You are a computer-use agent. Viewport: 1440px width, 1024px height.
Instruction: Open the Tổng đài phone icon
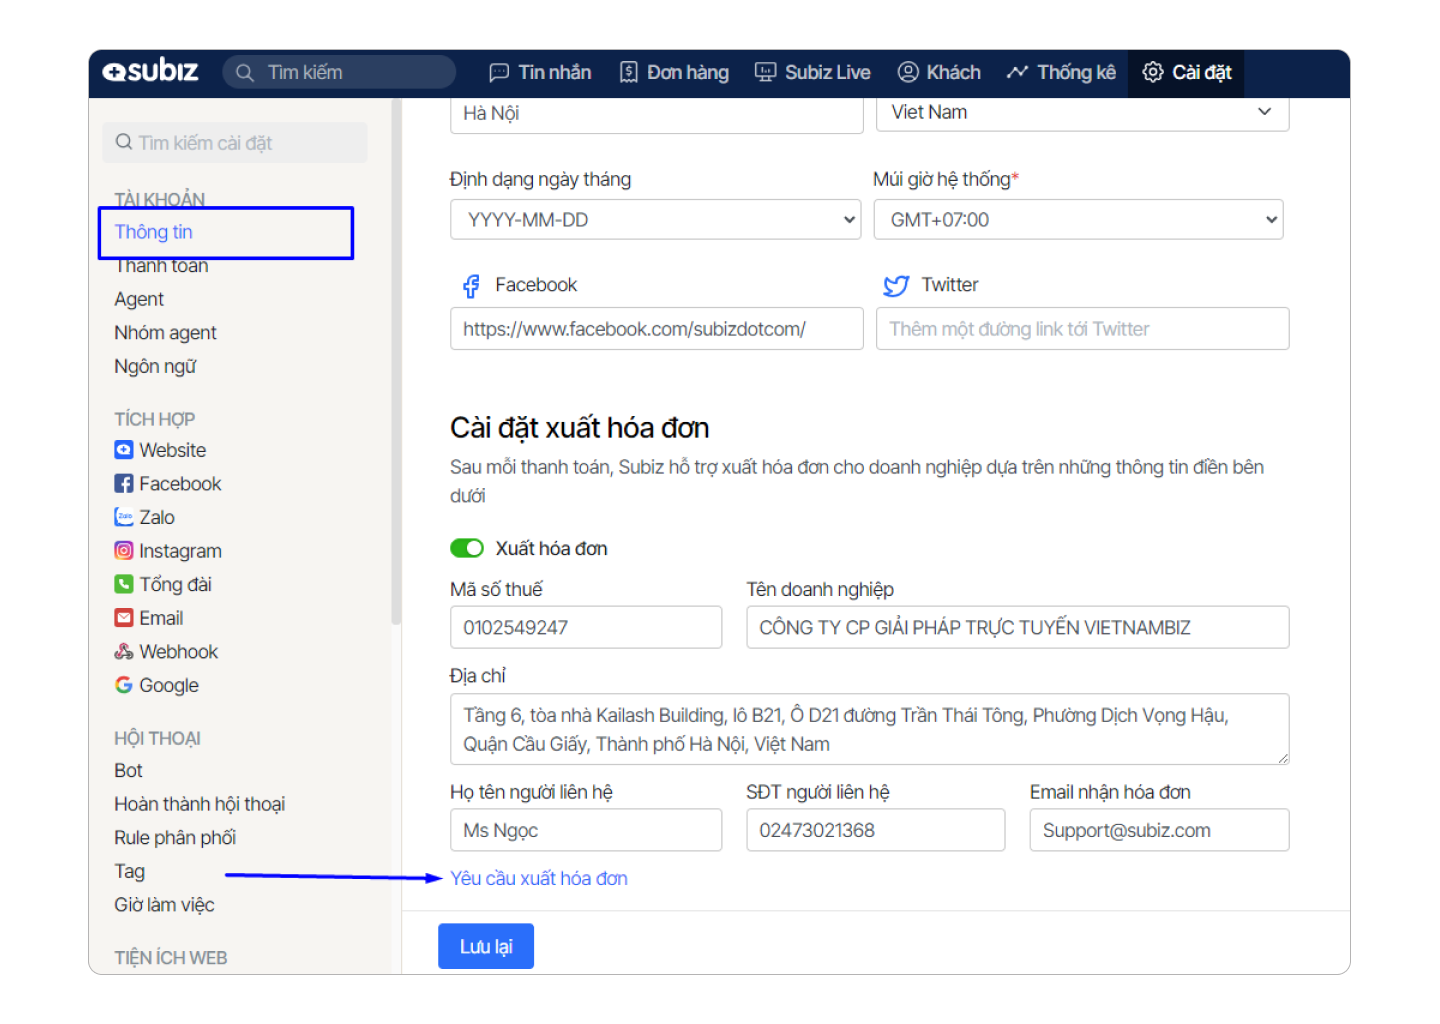coord(123,584)
